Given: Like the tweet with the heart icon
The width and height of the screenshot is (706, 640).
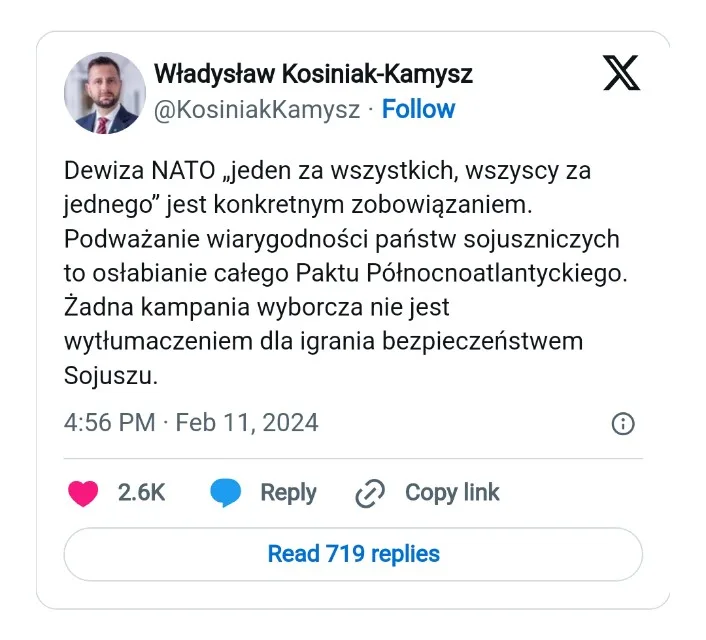Looking at the screenshot, I should [83, 492].
